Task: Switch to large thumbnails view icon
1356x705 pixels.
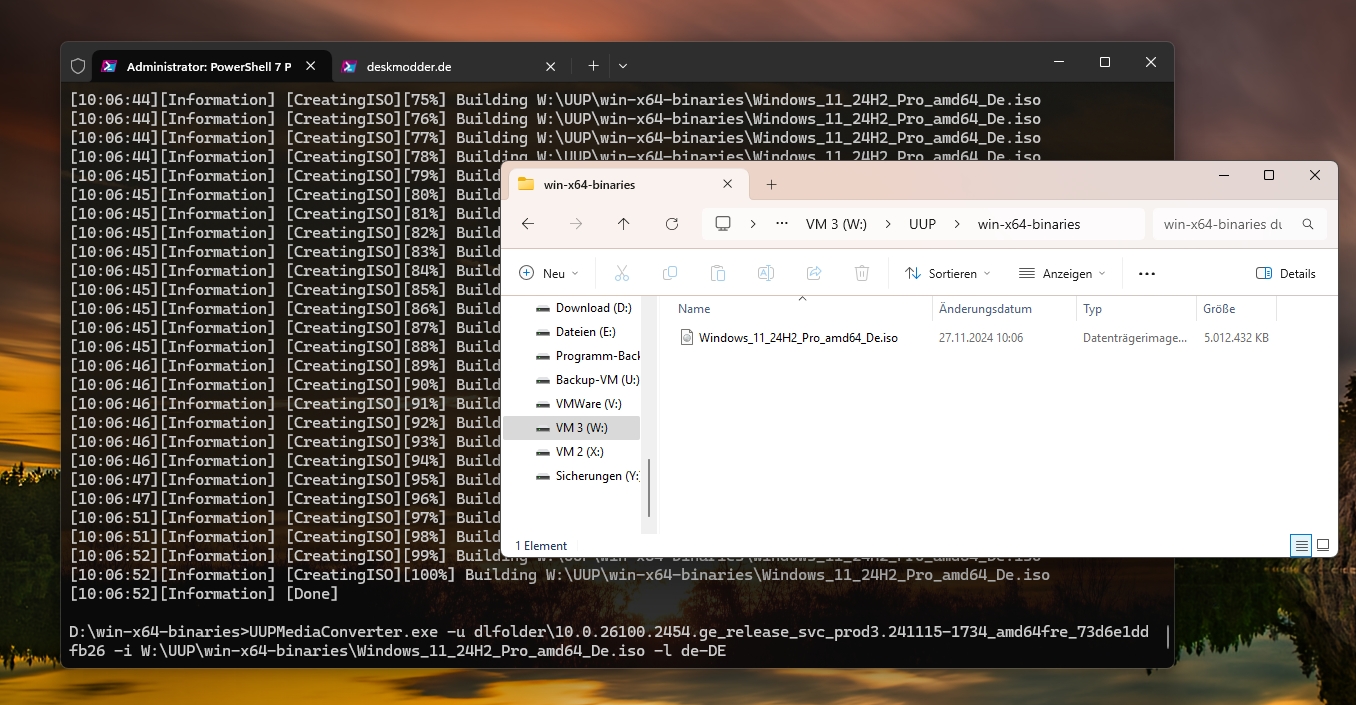Action: click(1323, 546)
